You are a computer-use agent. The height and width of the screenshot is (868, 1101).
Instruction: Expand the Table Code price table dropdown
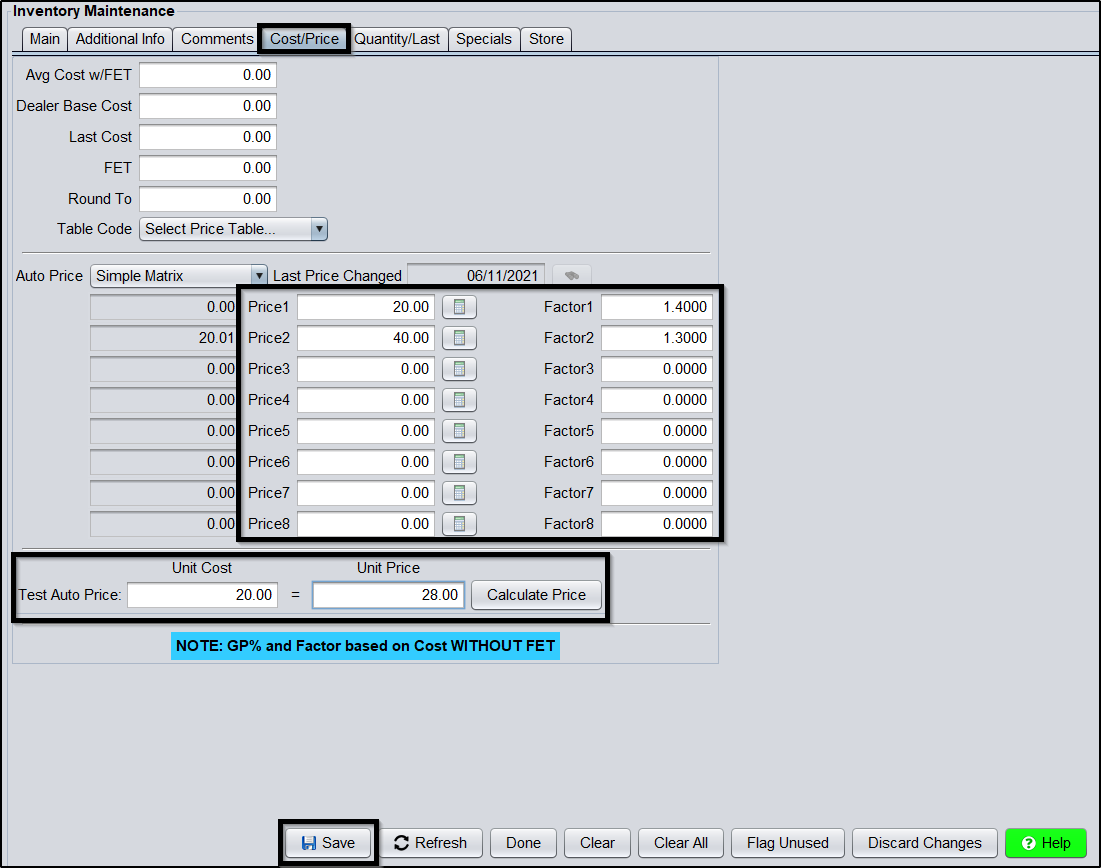click(x=319, y=229)
